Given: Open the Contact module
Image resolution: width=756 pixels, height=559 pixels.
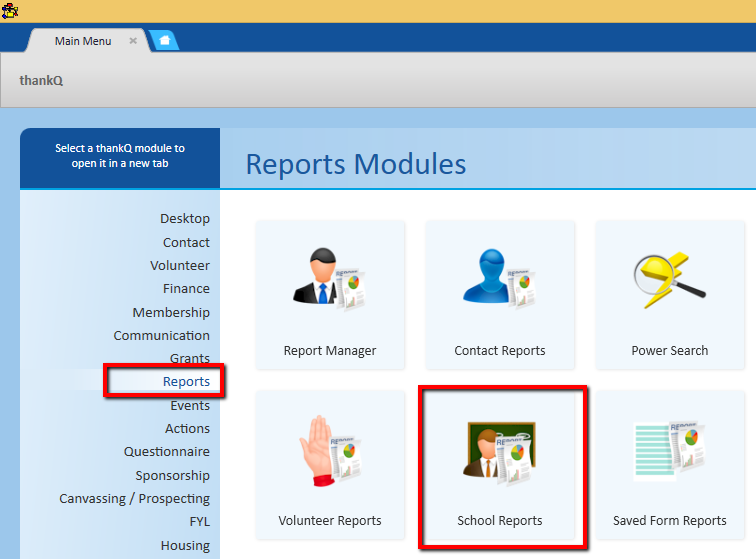Looking at the screenshot, I should [186, 242].
